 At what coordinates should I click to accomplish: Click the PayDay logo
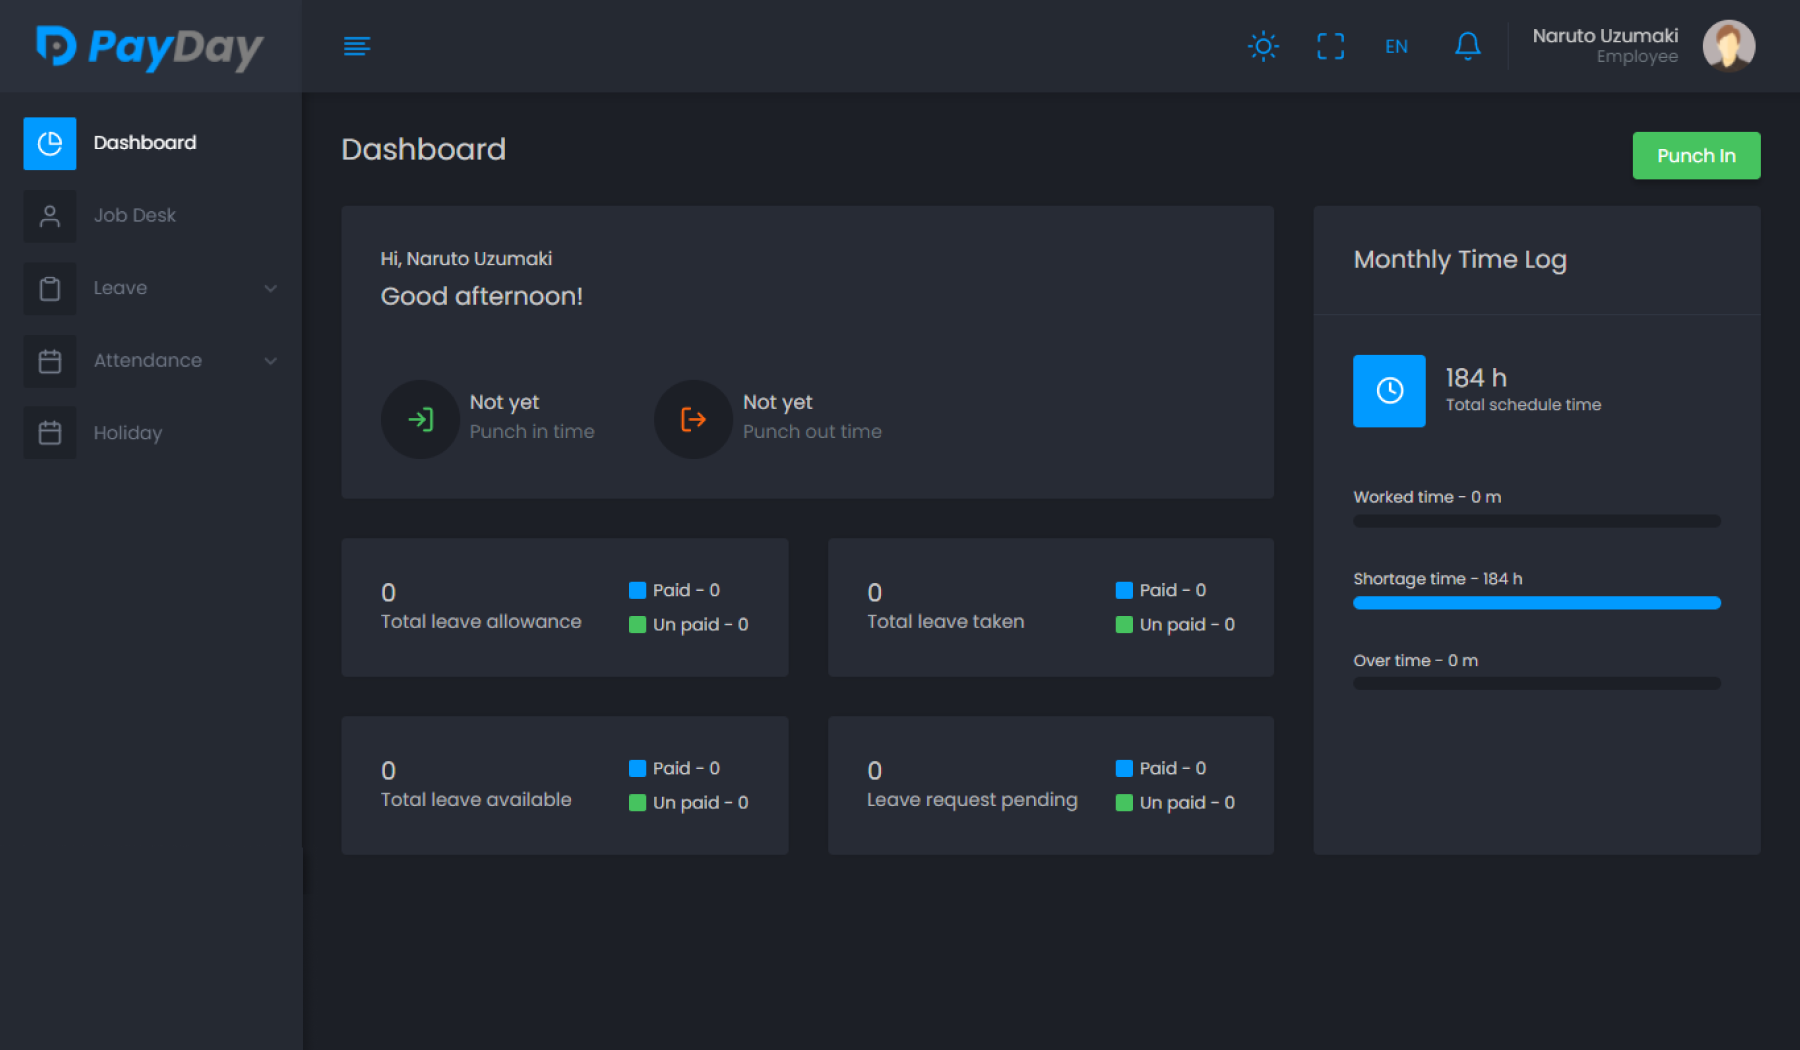tap(150, 47)
